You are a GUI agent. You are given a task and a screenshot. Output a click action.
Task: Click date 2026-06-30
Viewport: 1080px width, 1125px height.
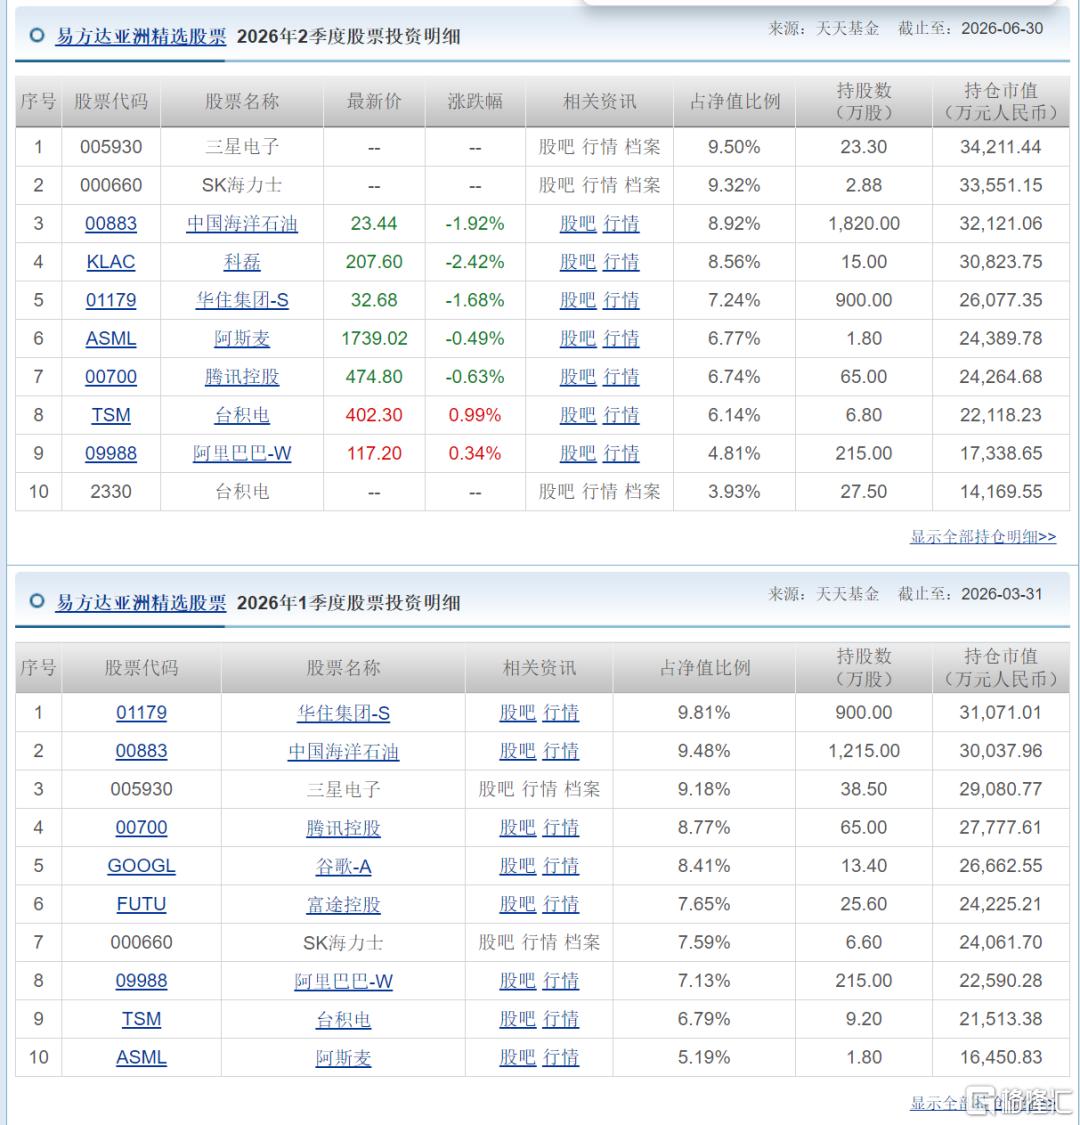pyautogui.click(x=1002, y=29)
